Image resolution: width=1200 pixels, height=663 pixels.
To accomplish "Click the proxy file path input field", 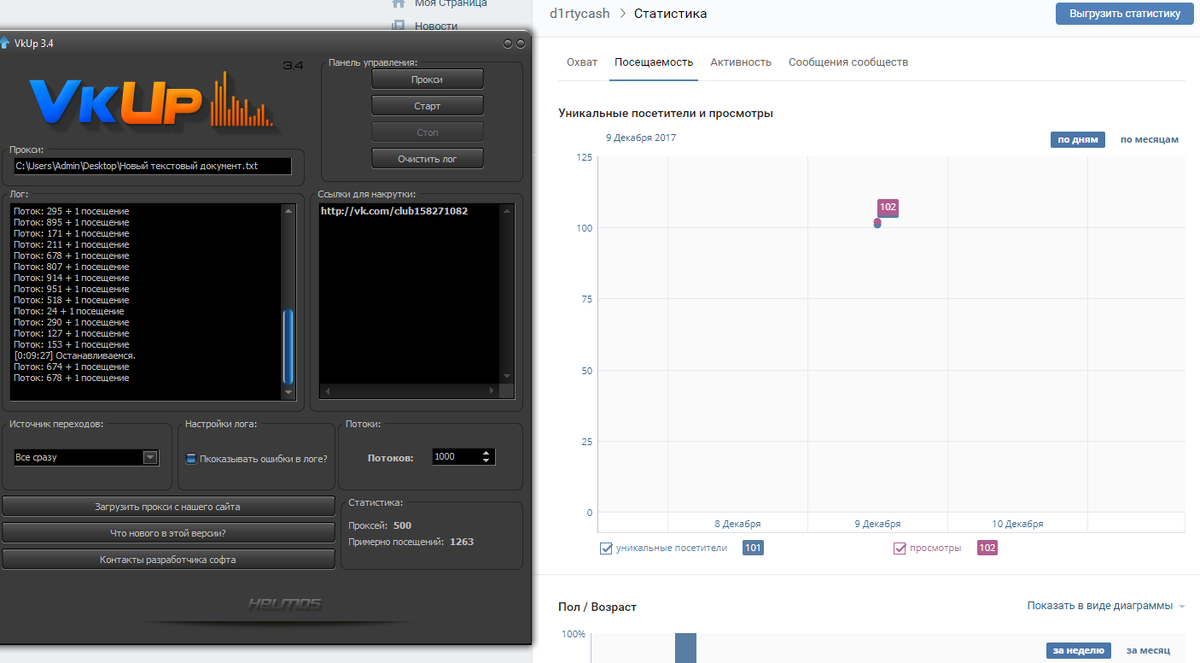I will [x=152, y=166].
